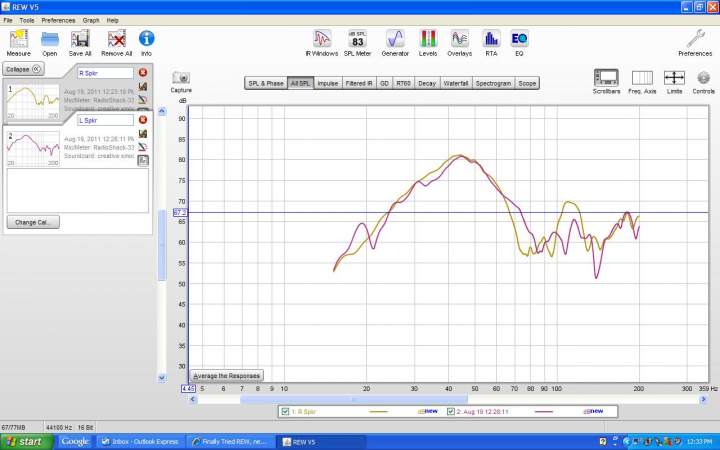Open the Graph menu
This screenshot has height=450, width=720.
point(91,21)
